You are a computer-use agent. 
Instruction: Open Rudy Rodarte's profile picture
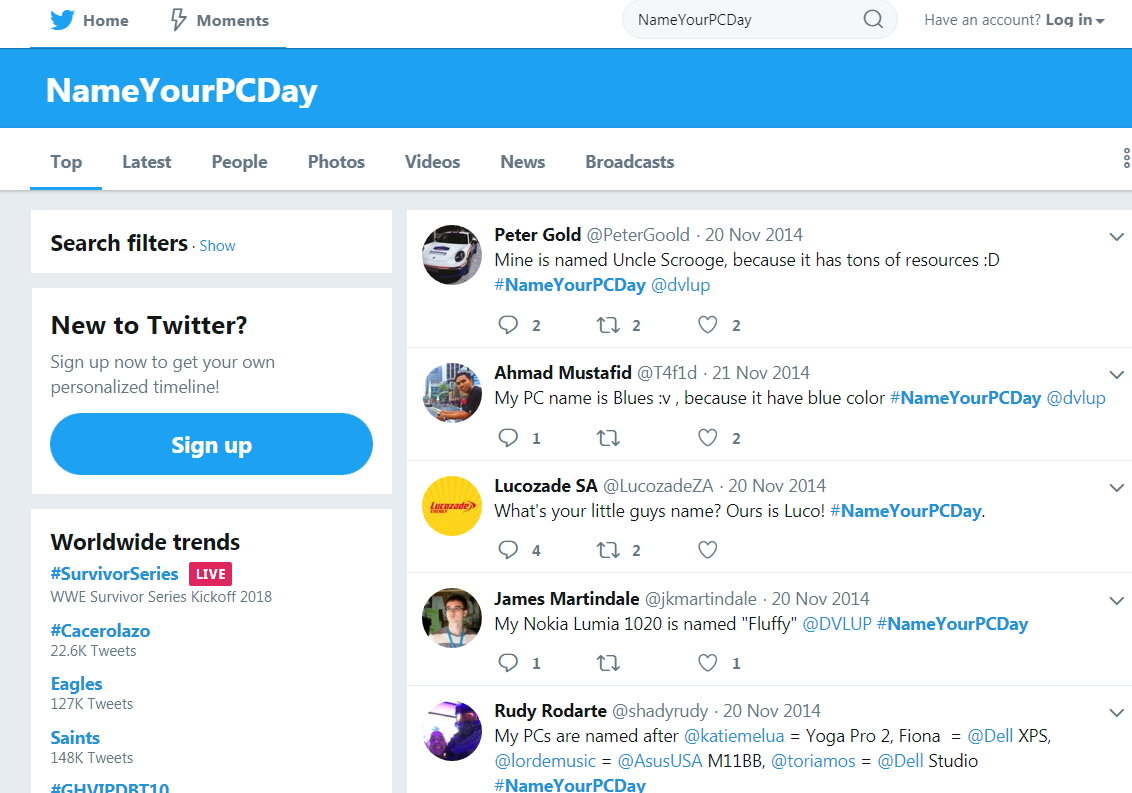tap(452, 731)
